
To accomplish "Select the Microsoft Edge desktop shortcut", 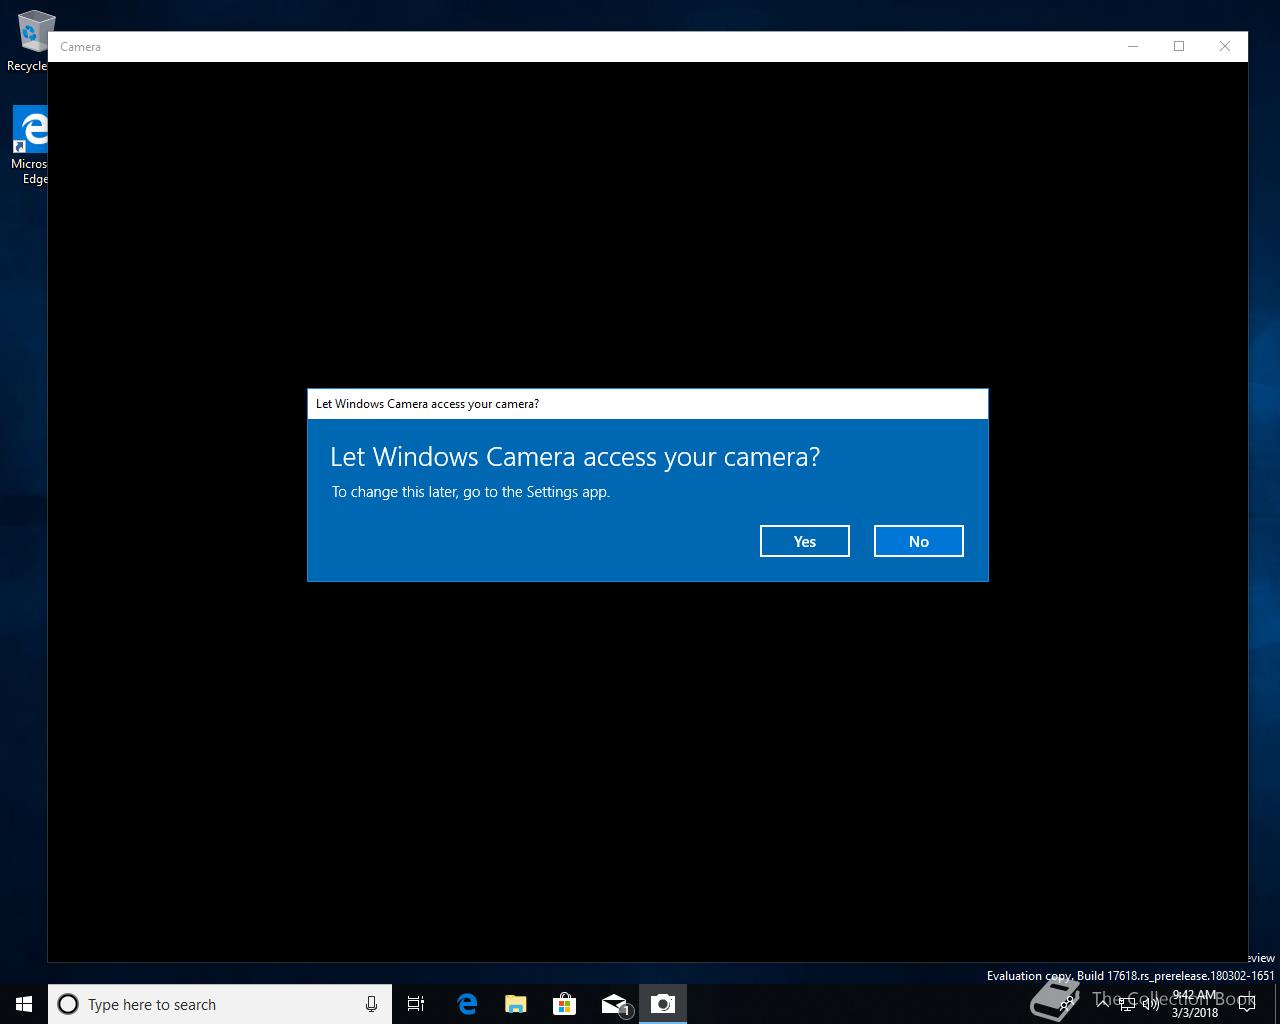I will tap(29, 146).
